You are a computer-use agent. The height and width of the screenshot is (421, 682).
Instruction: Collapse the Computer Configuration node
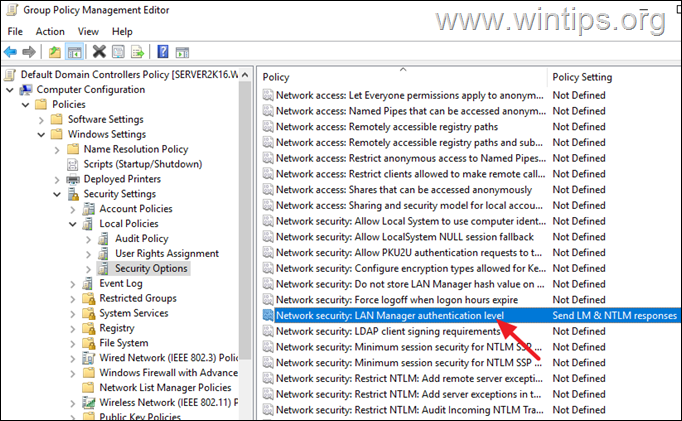(10, 90)
